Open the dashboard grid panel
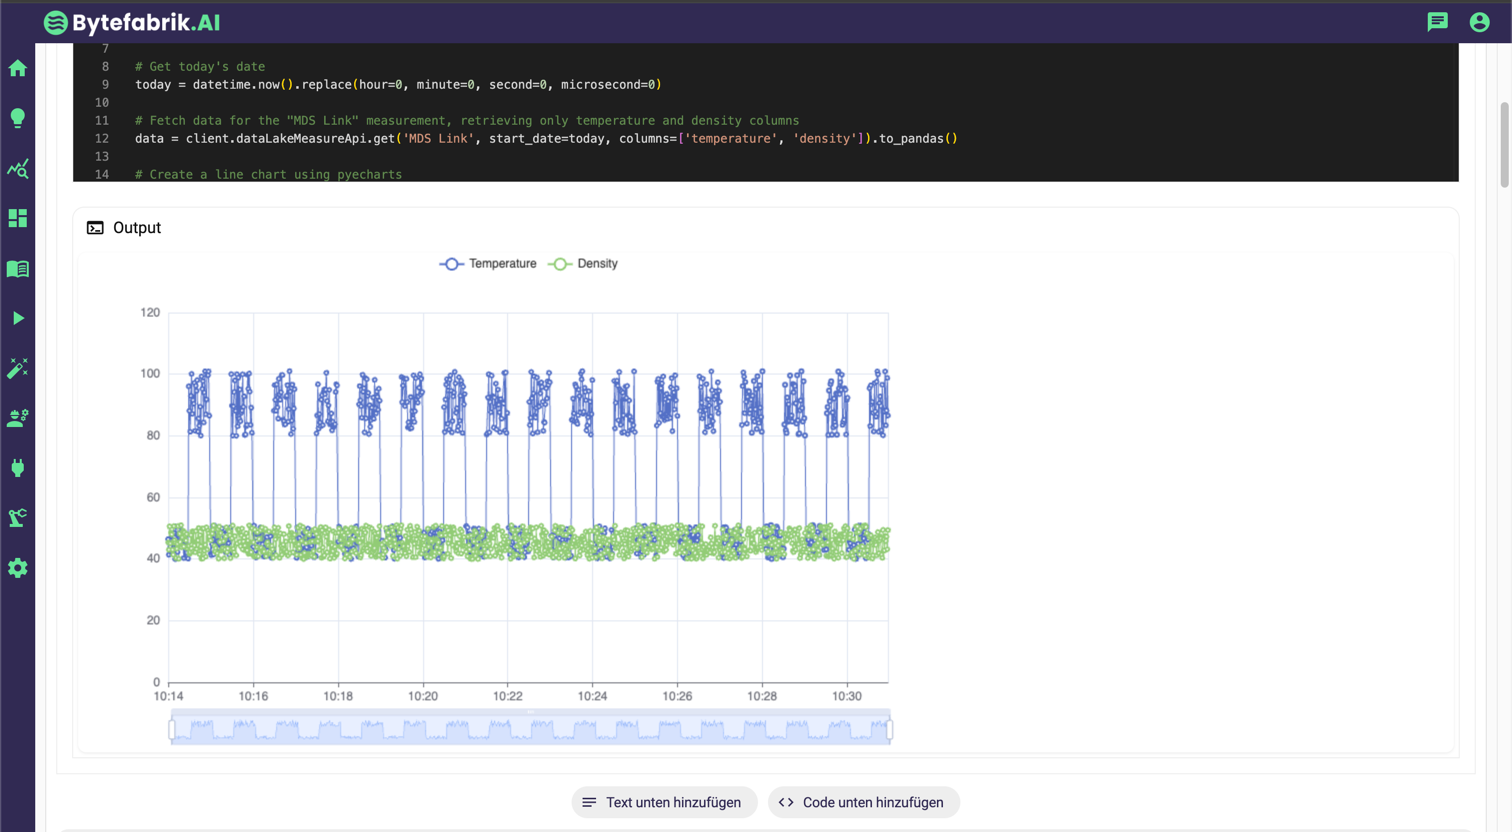The height and width of the screenshot is (832, 1512). (x=17, y=218)
